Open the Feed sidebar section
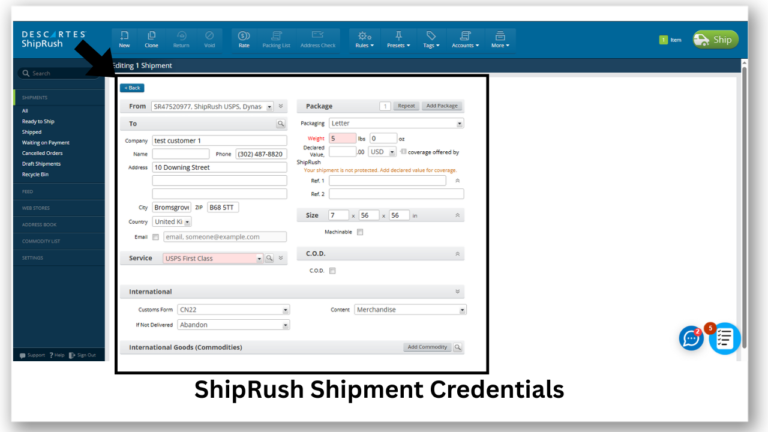The image size is (768, 432). (27, 192)
